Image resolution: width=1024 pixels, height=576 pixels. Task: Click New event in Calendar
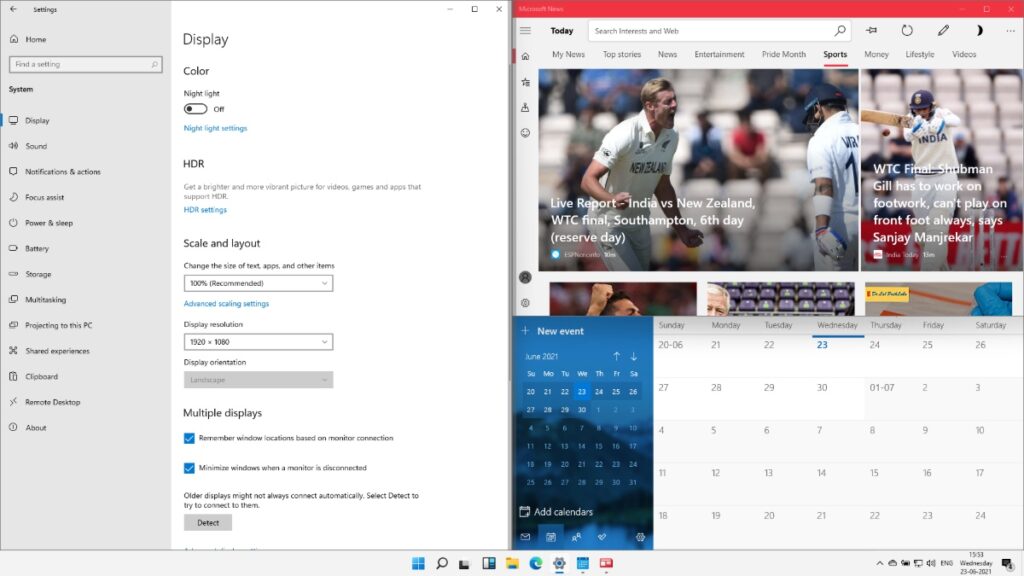[552, 331]
